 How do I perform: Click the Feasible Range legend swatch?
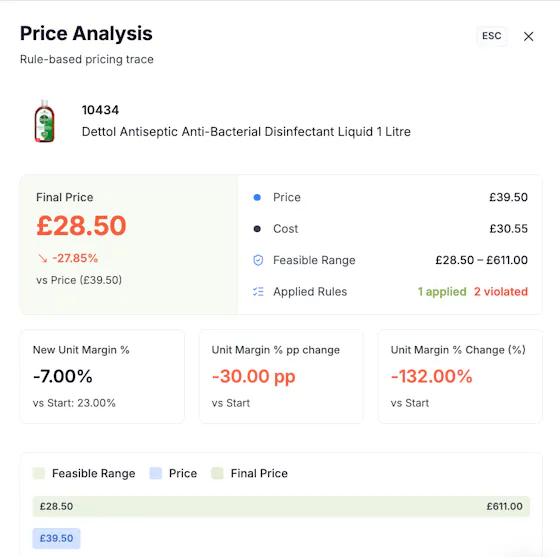pos(39,473)
